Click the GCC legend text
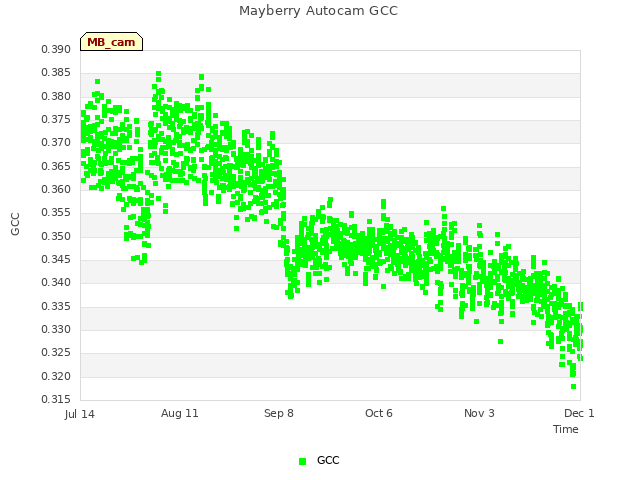 pyautogui.click(x=328, y=460)
